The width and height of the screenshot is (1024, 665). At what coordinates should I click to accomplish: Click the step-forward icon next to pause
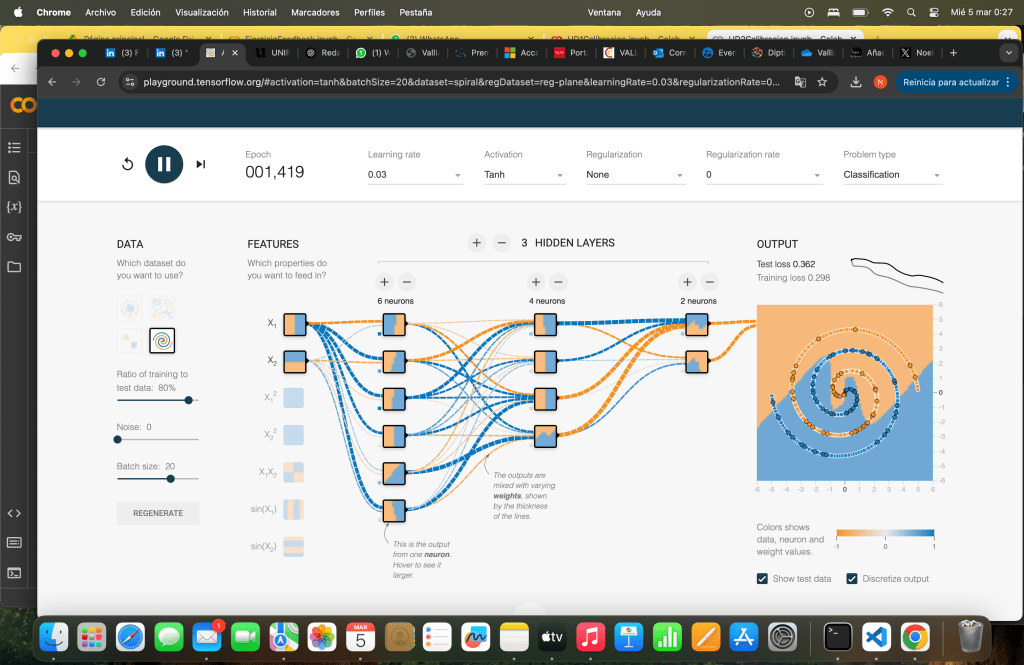pos(201,164)
